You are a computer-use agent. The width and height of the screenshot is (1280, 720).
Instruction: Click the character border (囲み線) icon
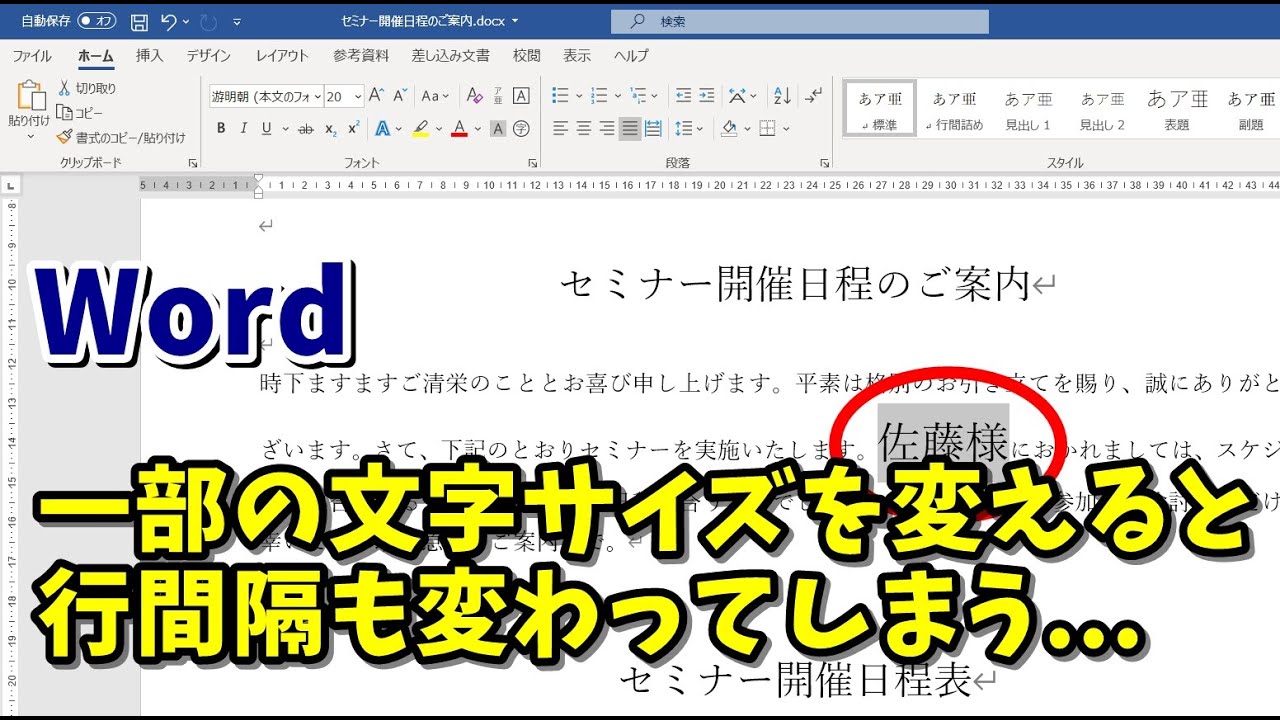point(521,96)
